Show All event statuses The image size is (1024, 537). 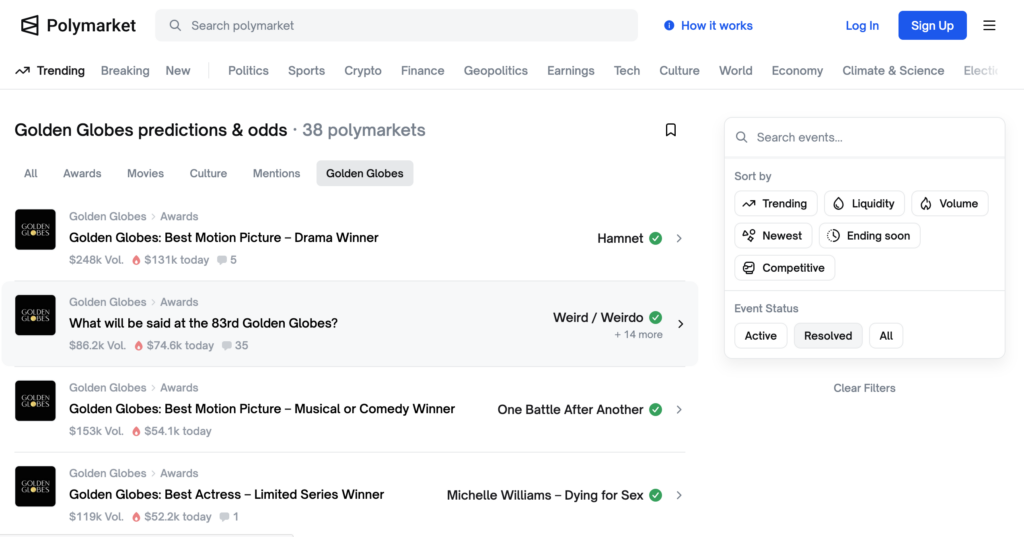pyautogui.click(x=886, y=336)
